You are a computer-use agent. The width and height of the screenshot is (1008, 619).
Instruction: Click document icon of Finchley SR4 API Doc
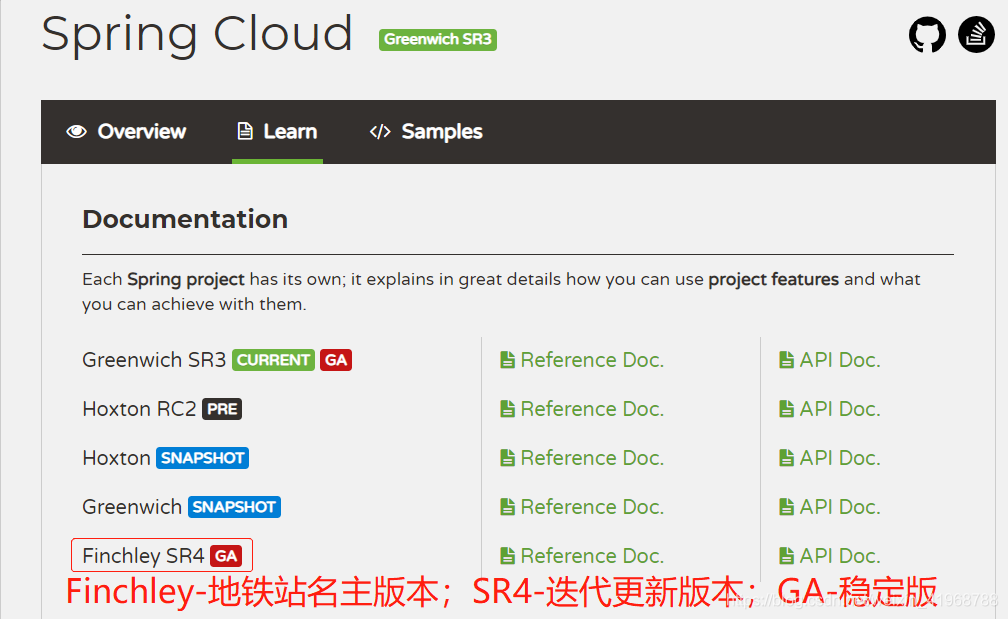pyautogui.click(x=786, y=555)
